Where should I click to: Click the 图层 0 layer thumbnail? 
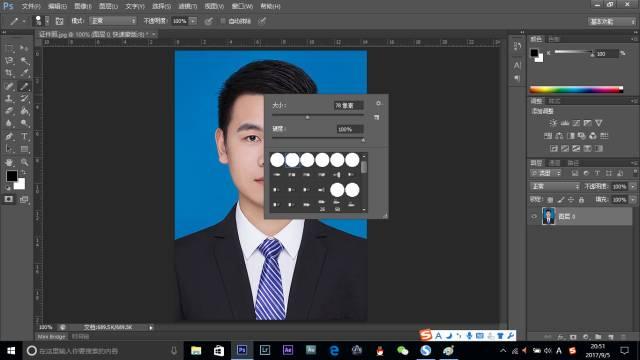click(x=548, y=216)
